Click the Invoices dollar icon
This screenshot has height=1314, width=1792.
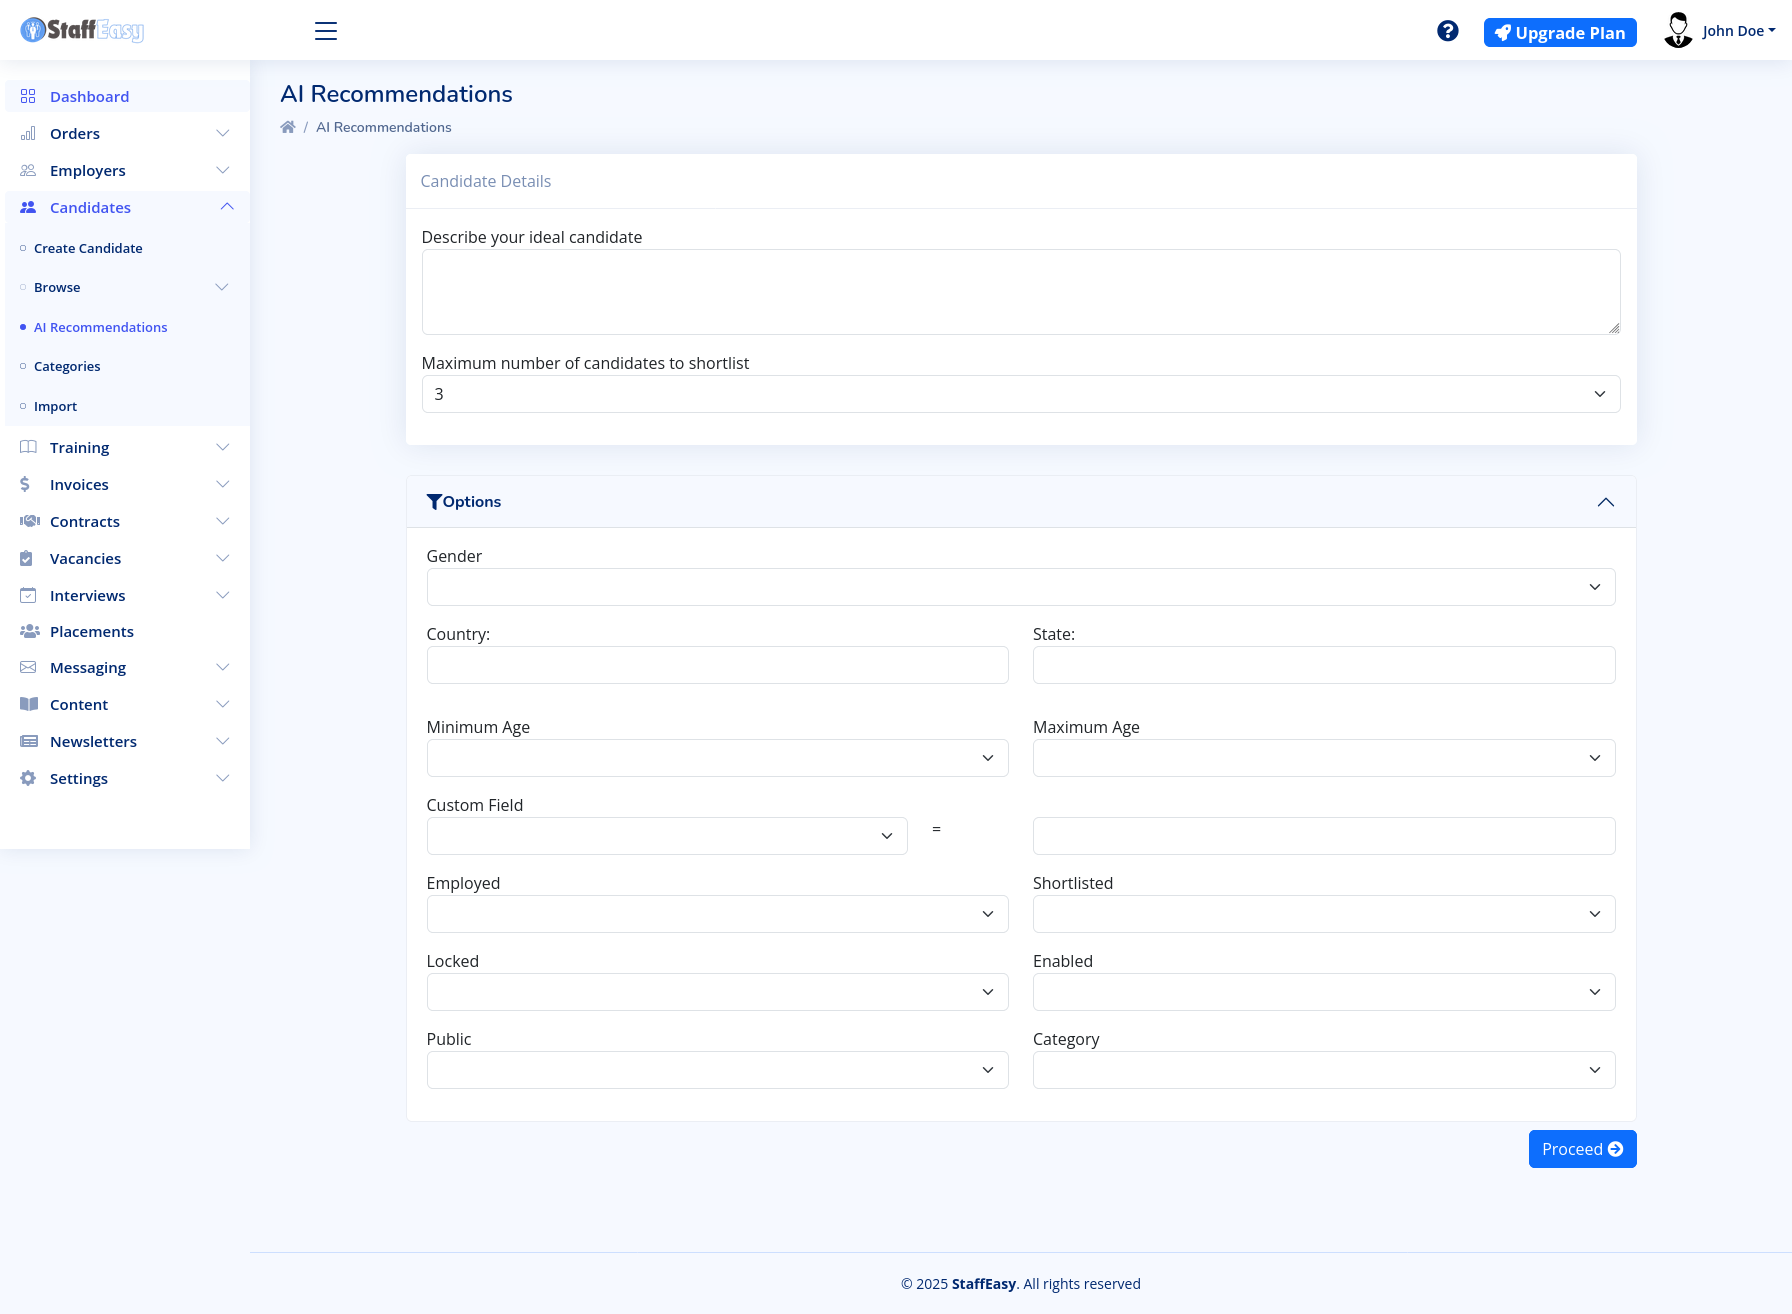[26, 485]
